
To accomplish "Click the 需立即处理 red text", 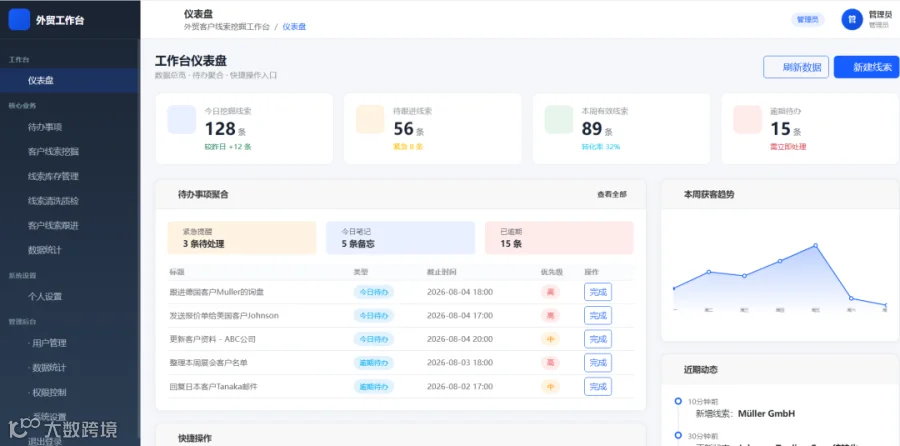I will pos(788,147).
